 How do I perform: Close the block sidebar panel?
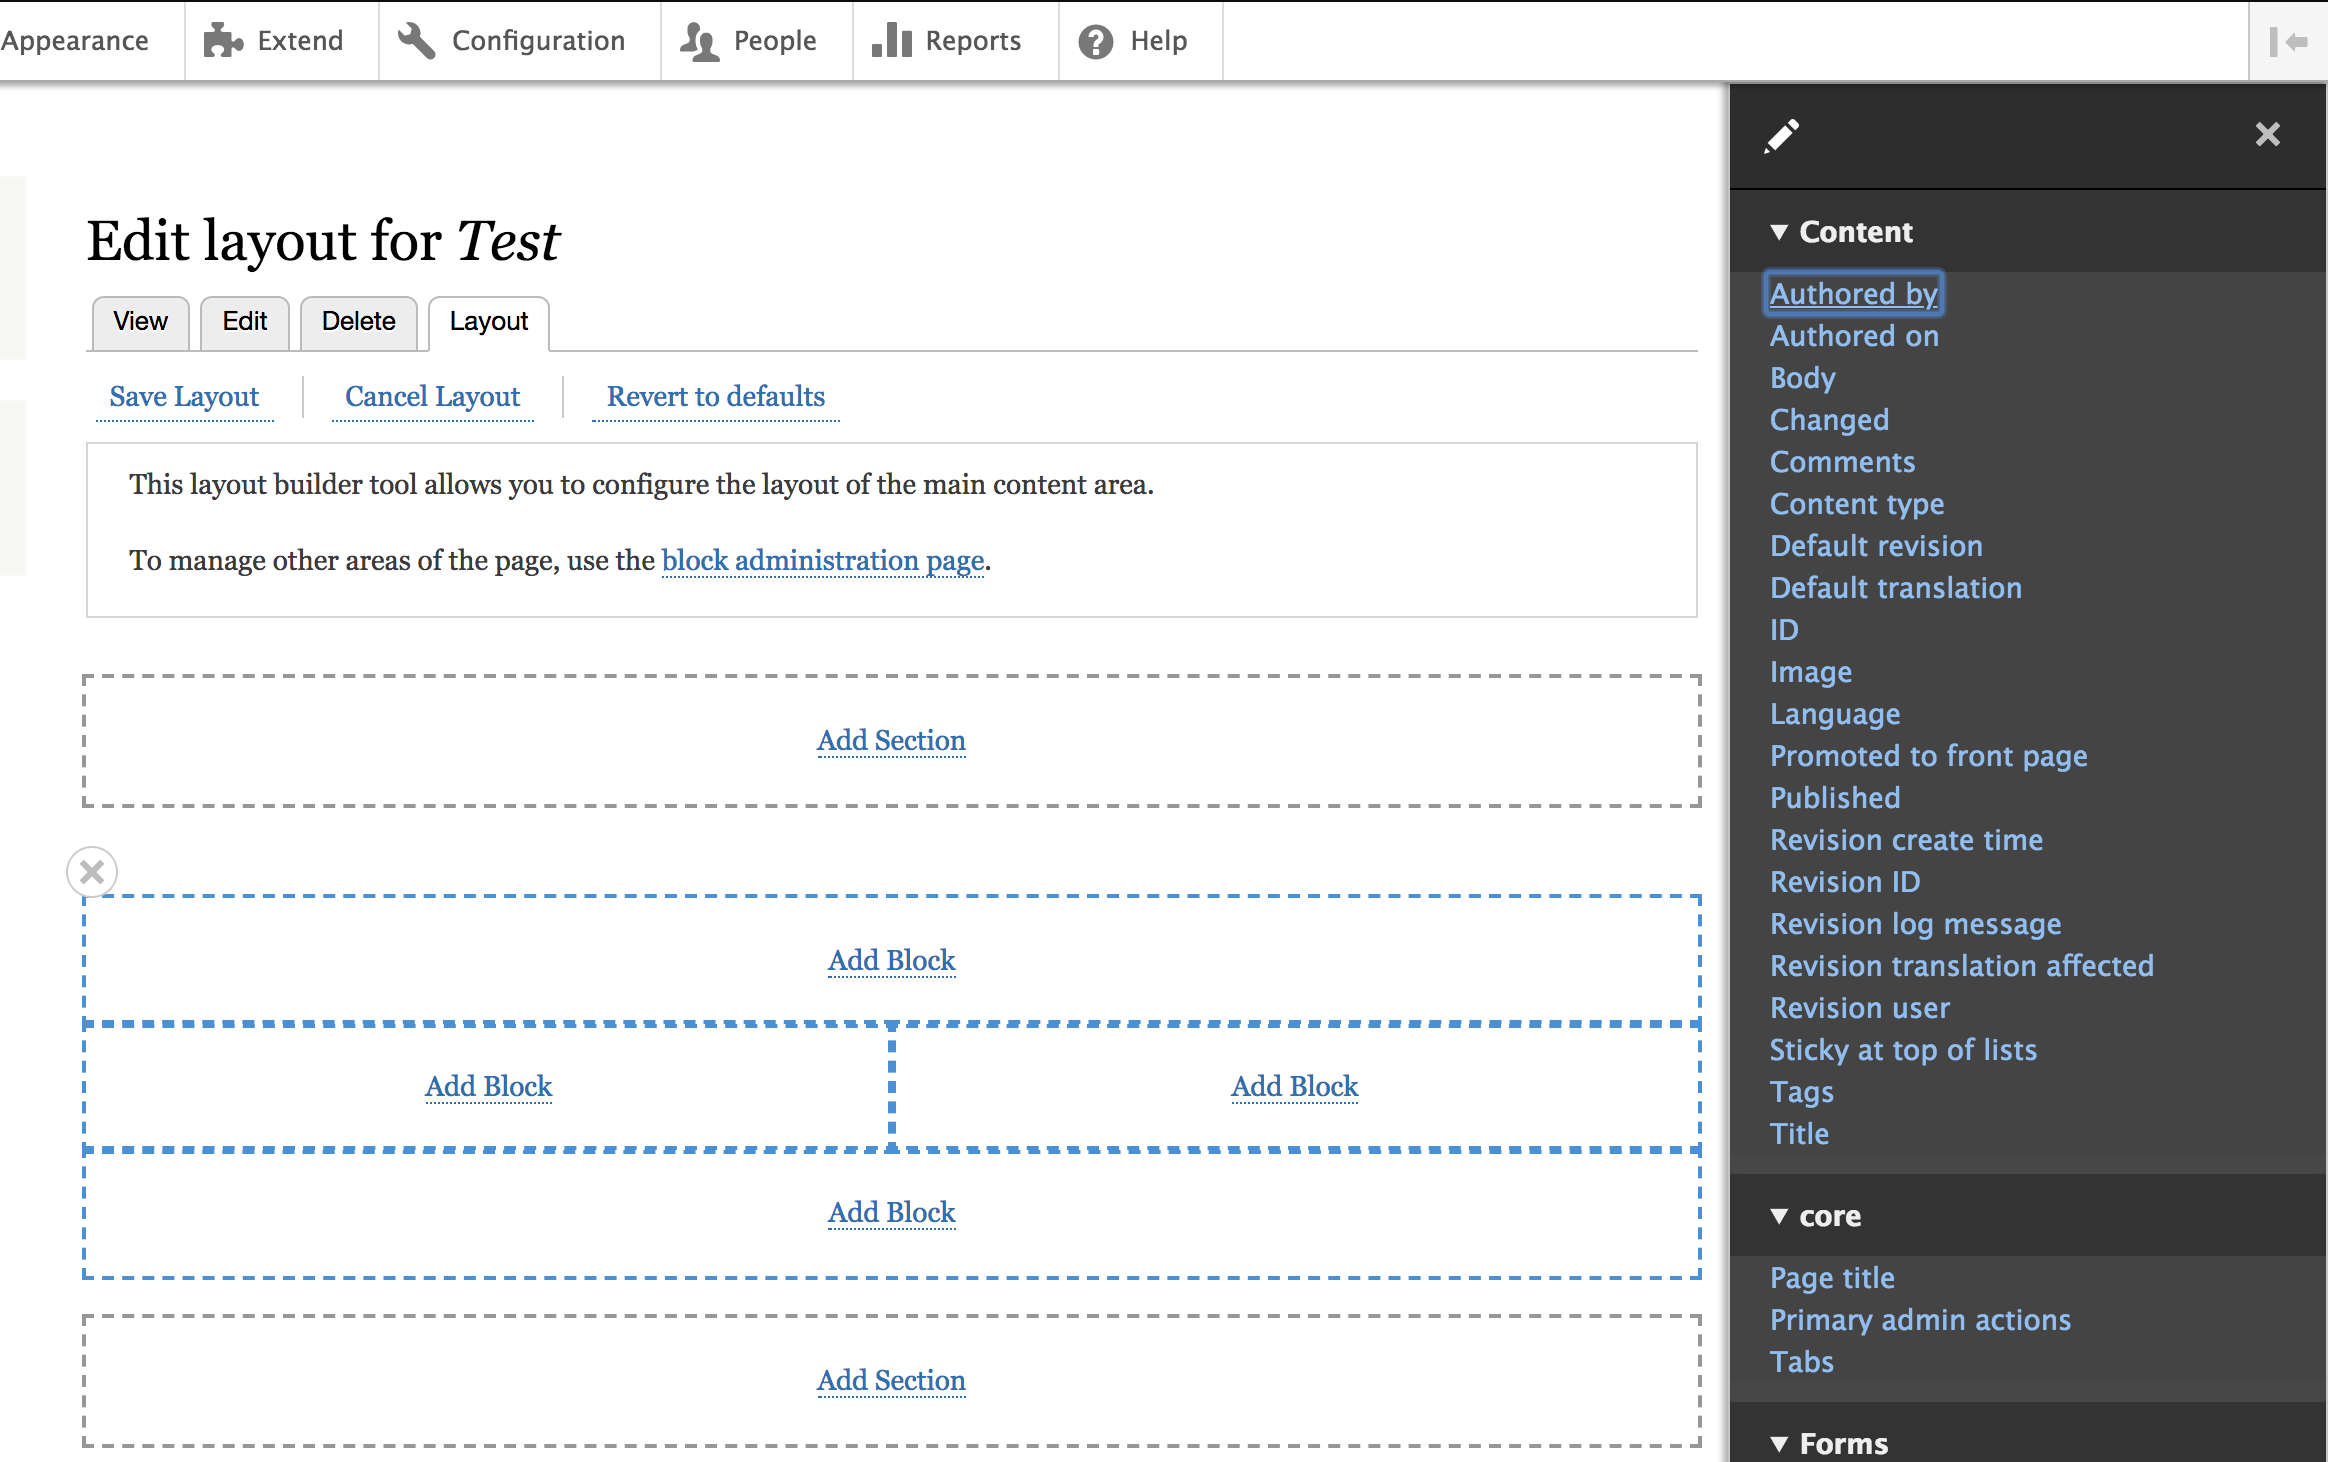pos(2267,134)
